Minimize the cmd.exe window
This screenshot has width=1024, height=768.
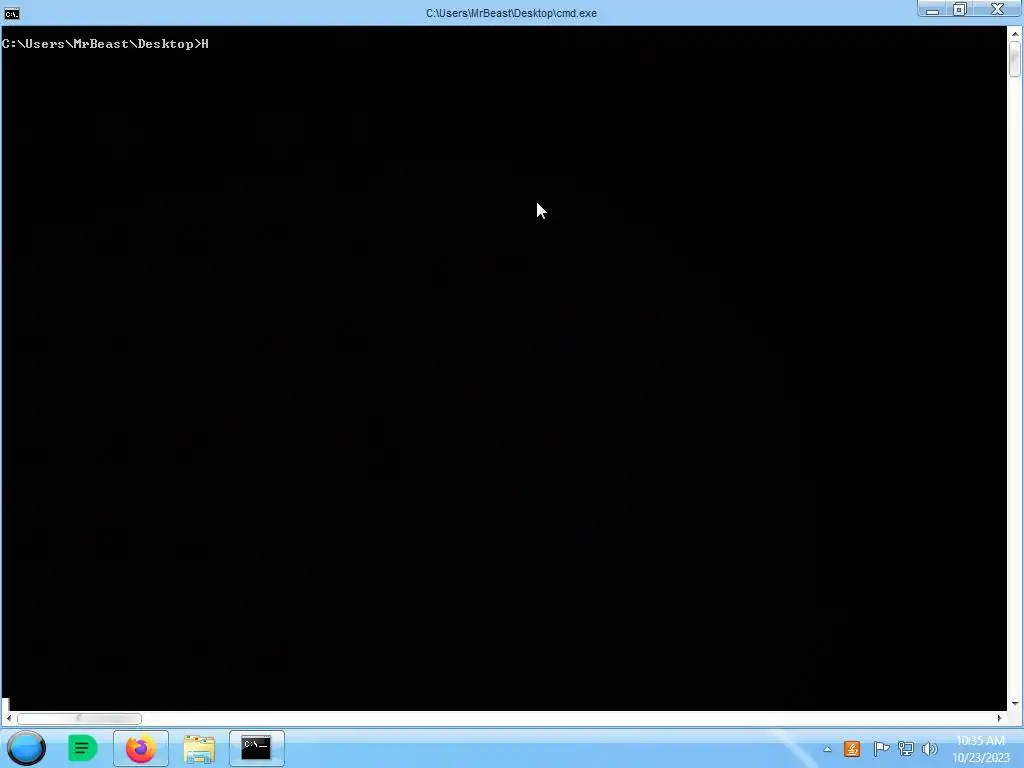[932, 10]
